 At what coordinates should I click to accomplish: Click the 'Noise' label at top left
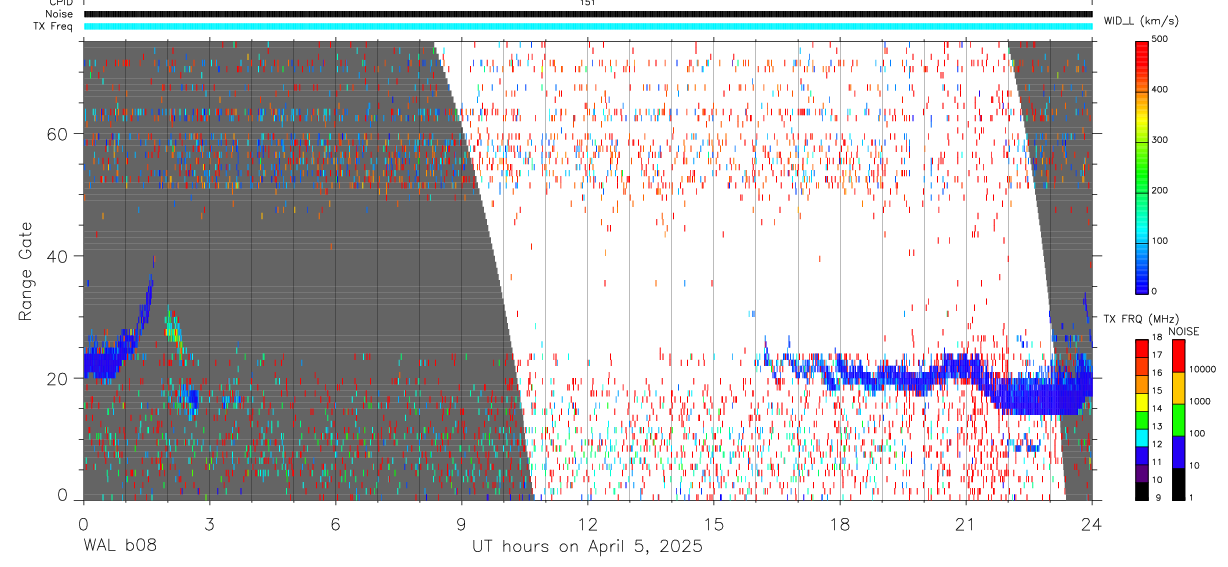coord(59,14)
